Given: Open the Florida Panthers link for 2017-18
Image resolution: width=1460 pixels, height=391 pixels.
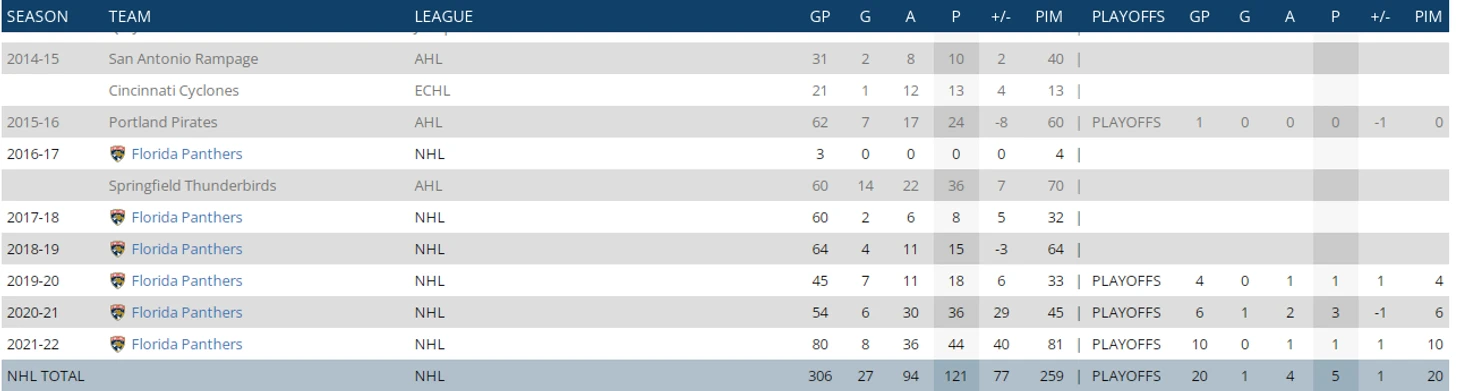Looking at the screenshot, I should pos(187,217).
